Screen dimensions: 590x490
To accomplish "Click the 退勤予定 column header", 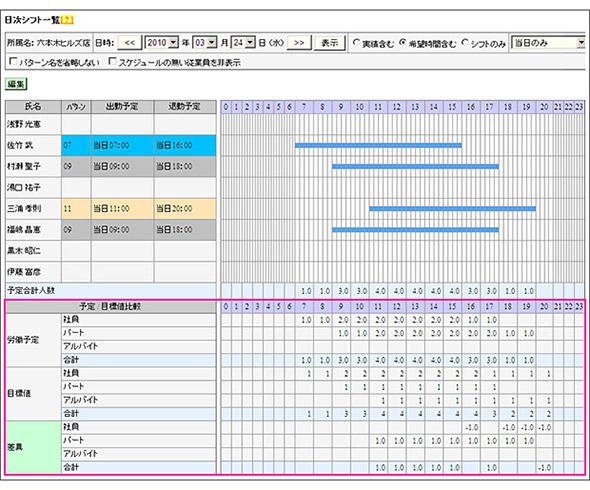I will click(x=185, y=107).
